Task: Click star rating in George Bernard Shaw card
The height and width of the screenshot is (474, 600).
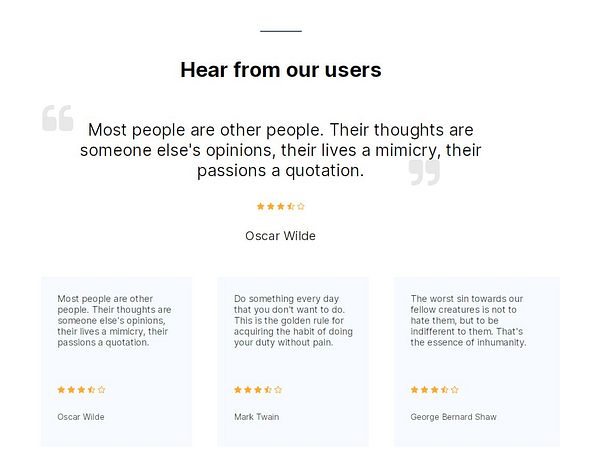Action: (x=435, y=390)
